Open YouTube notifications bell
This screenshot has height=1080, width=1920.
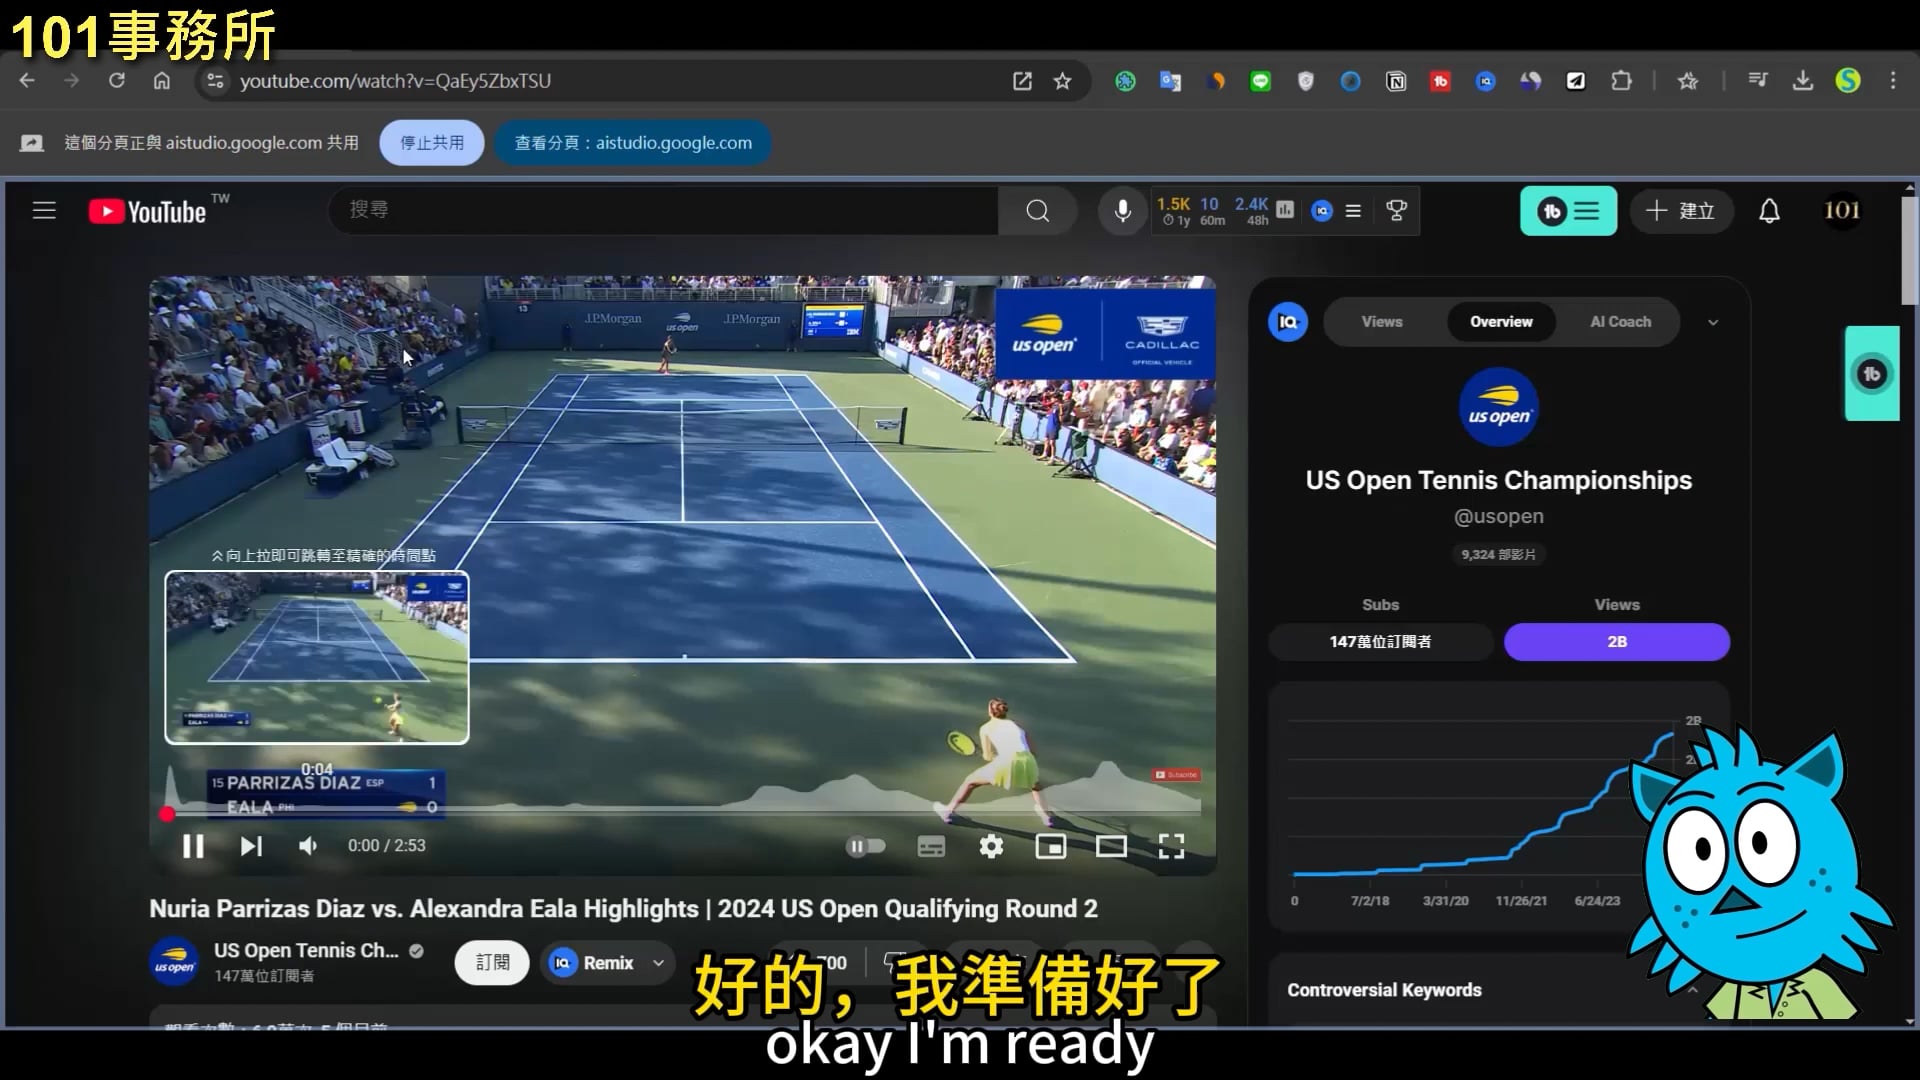pos(1769,211)
